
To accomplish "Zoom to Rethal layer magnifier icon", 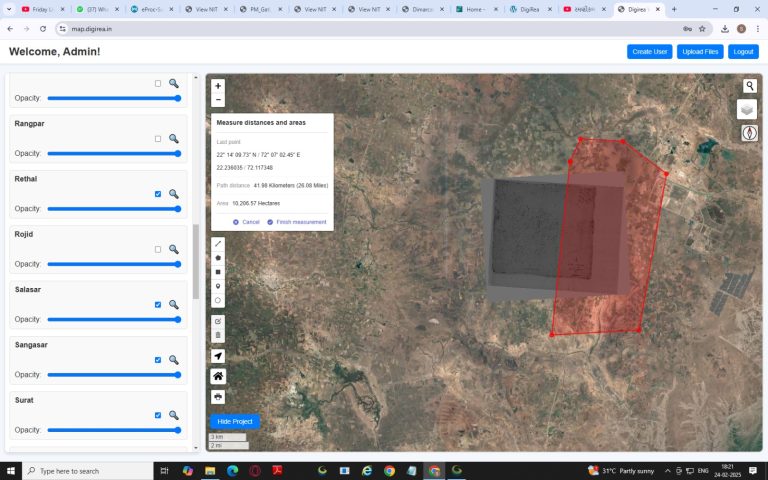I will click(x=173, y=194).
